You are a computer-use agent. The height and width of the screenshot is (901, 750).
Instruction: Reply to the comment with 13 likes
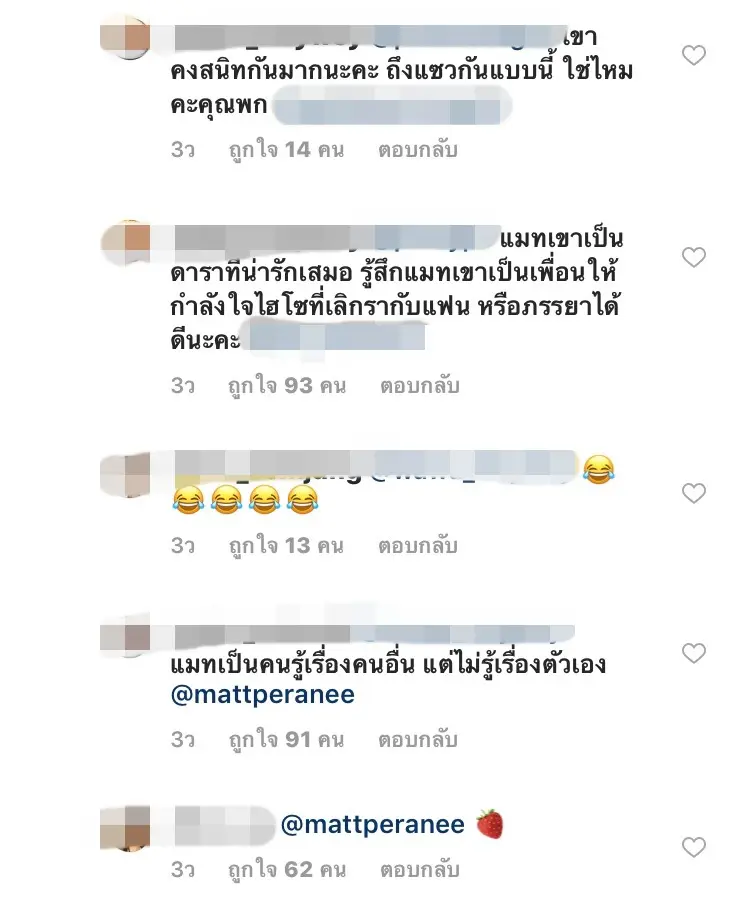click(x=418, y=545)
